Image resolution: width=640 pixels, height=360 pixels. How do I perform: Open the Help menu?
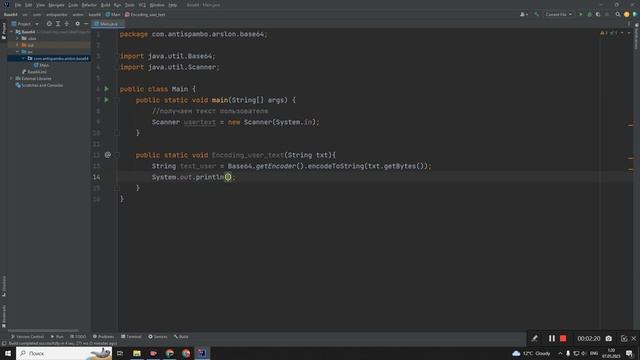click(173, 5)
